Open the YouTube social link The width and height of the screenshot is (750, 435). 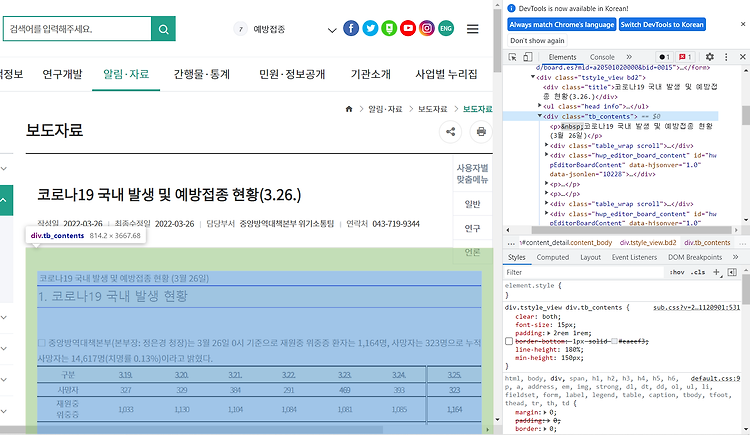tap(408, 28)
